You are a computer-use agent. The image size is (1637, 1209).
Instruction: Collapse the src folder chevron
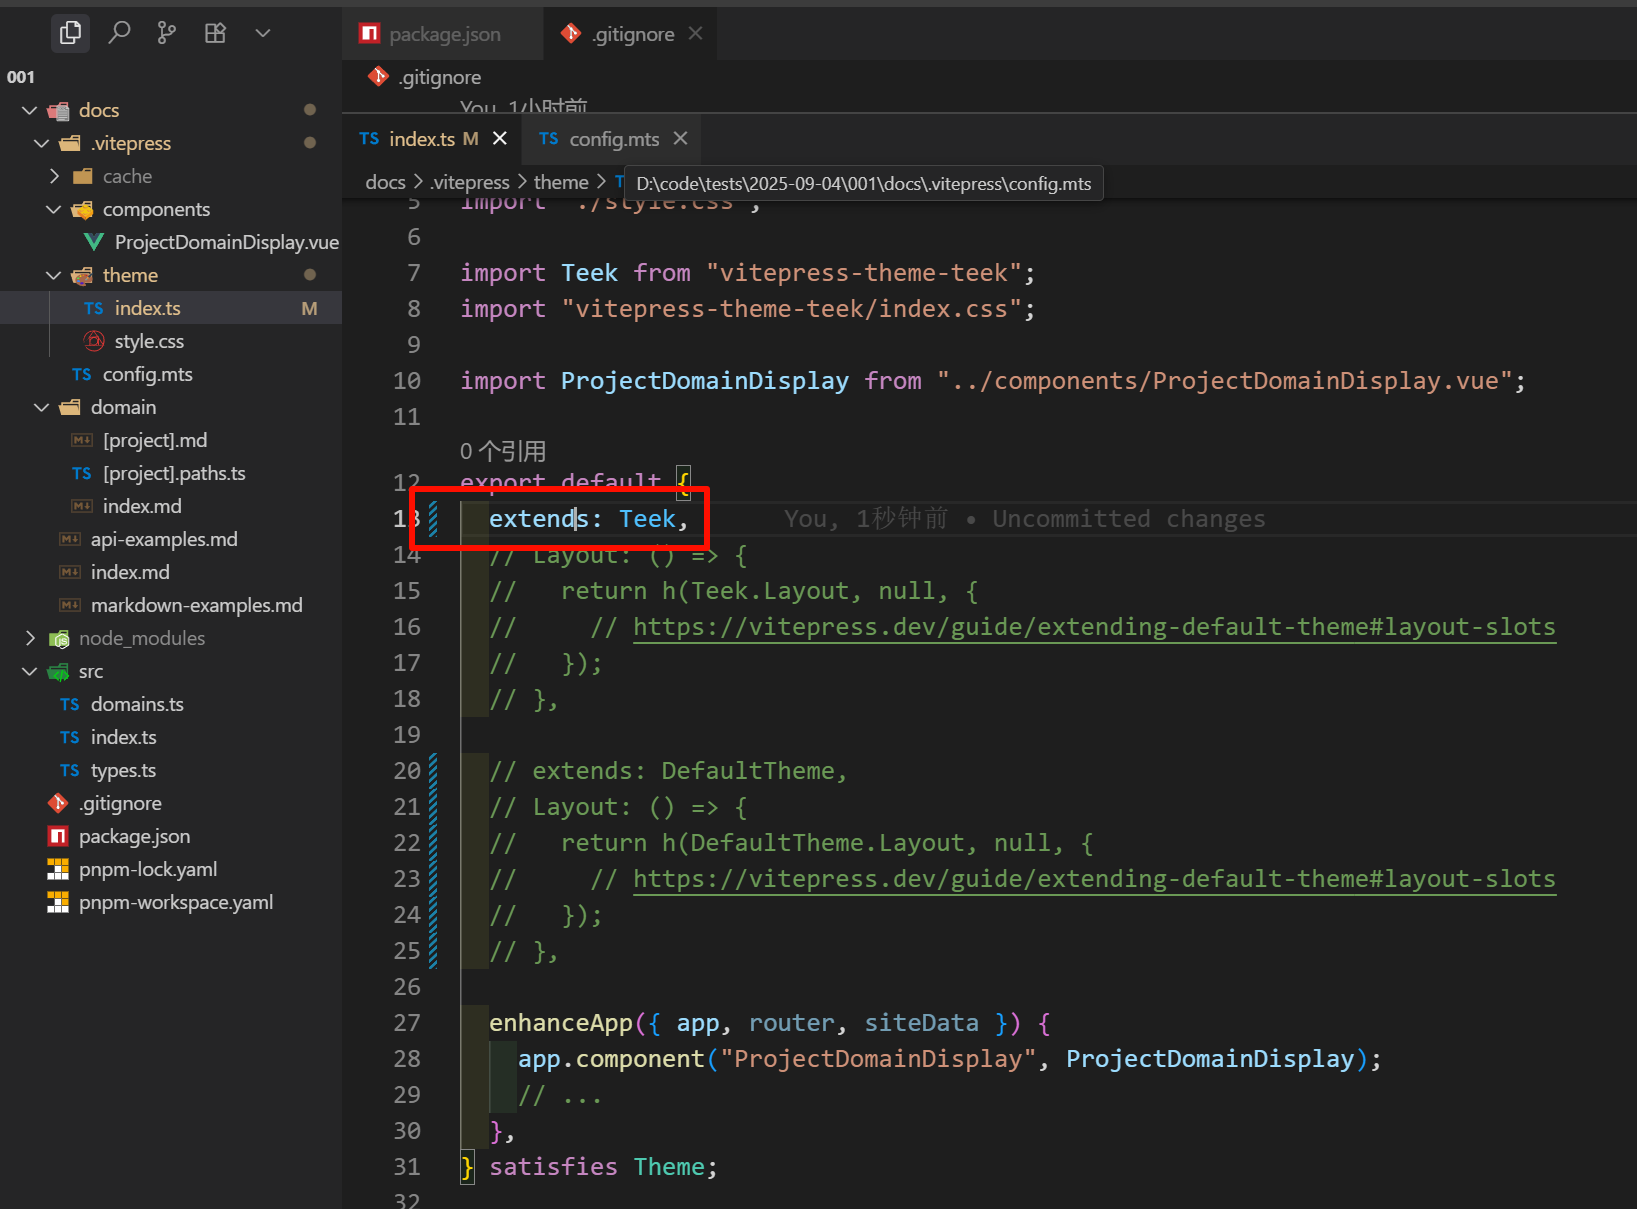30,671
